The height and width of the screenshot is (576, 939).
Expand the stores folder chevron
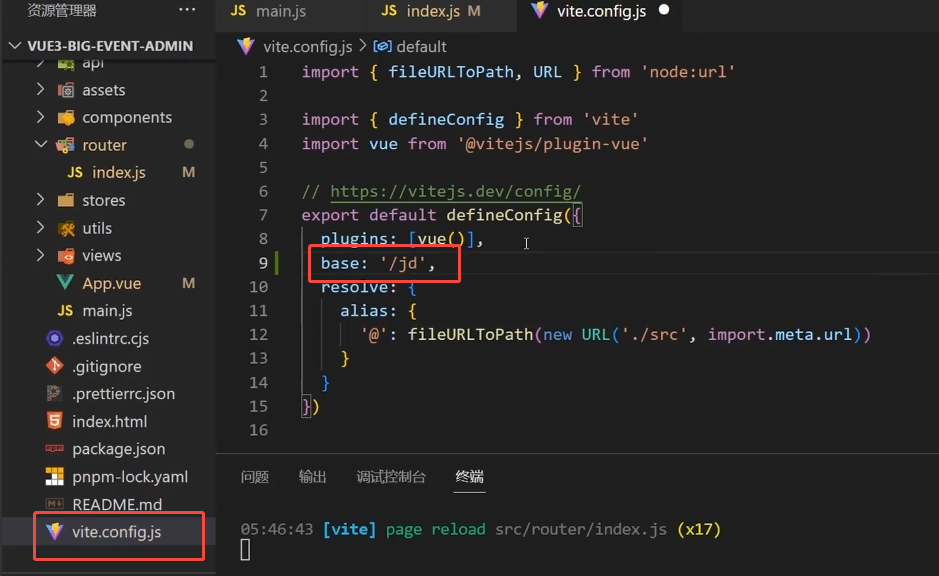[40, 199]
